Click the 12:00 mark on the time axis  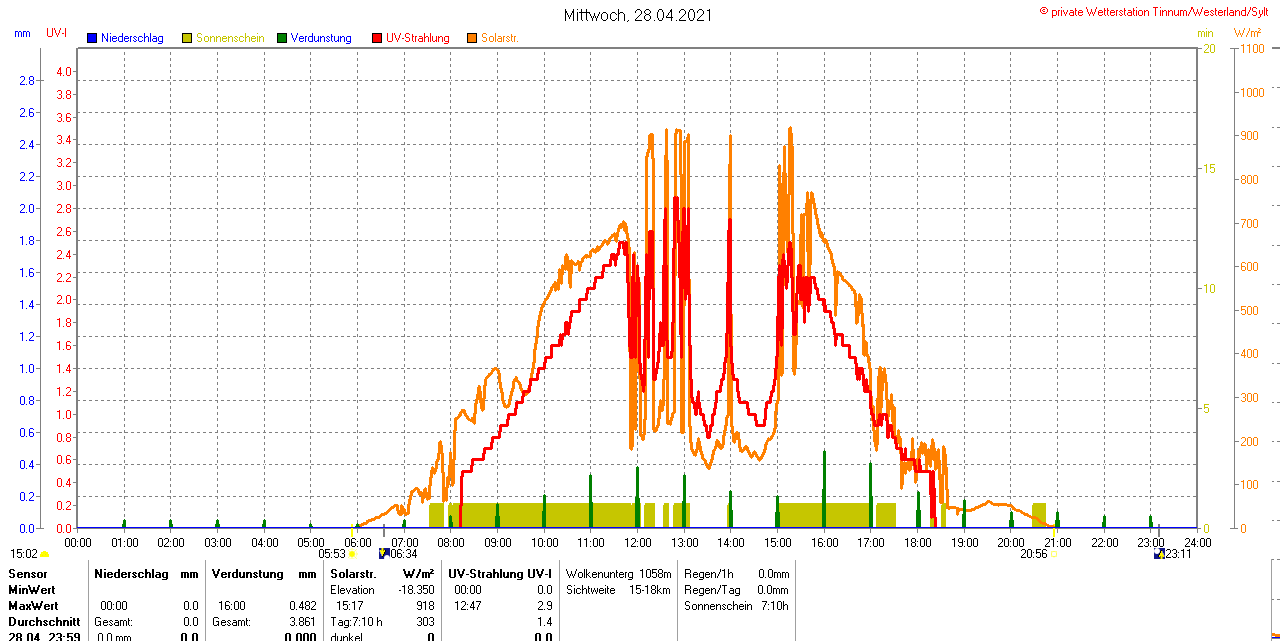click(637, 543)
